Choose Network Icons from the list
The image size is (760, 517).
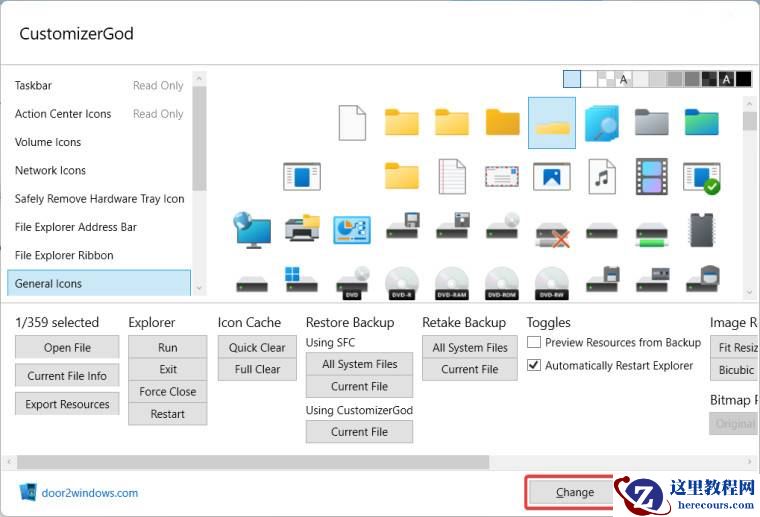(99, 171)
